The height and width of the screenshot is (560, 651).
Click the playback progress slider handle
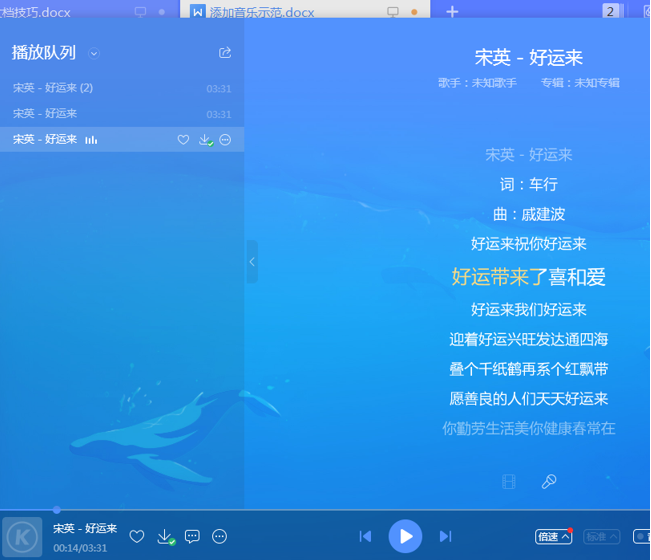pyautogui.click(x=57, y=509)
